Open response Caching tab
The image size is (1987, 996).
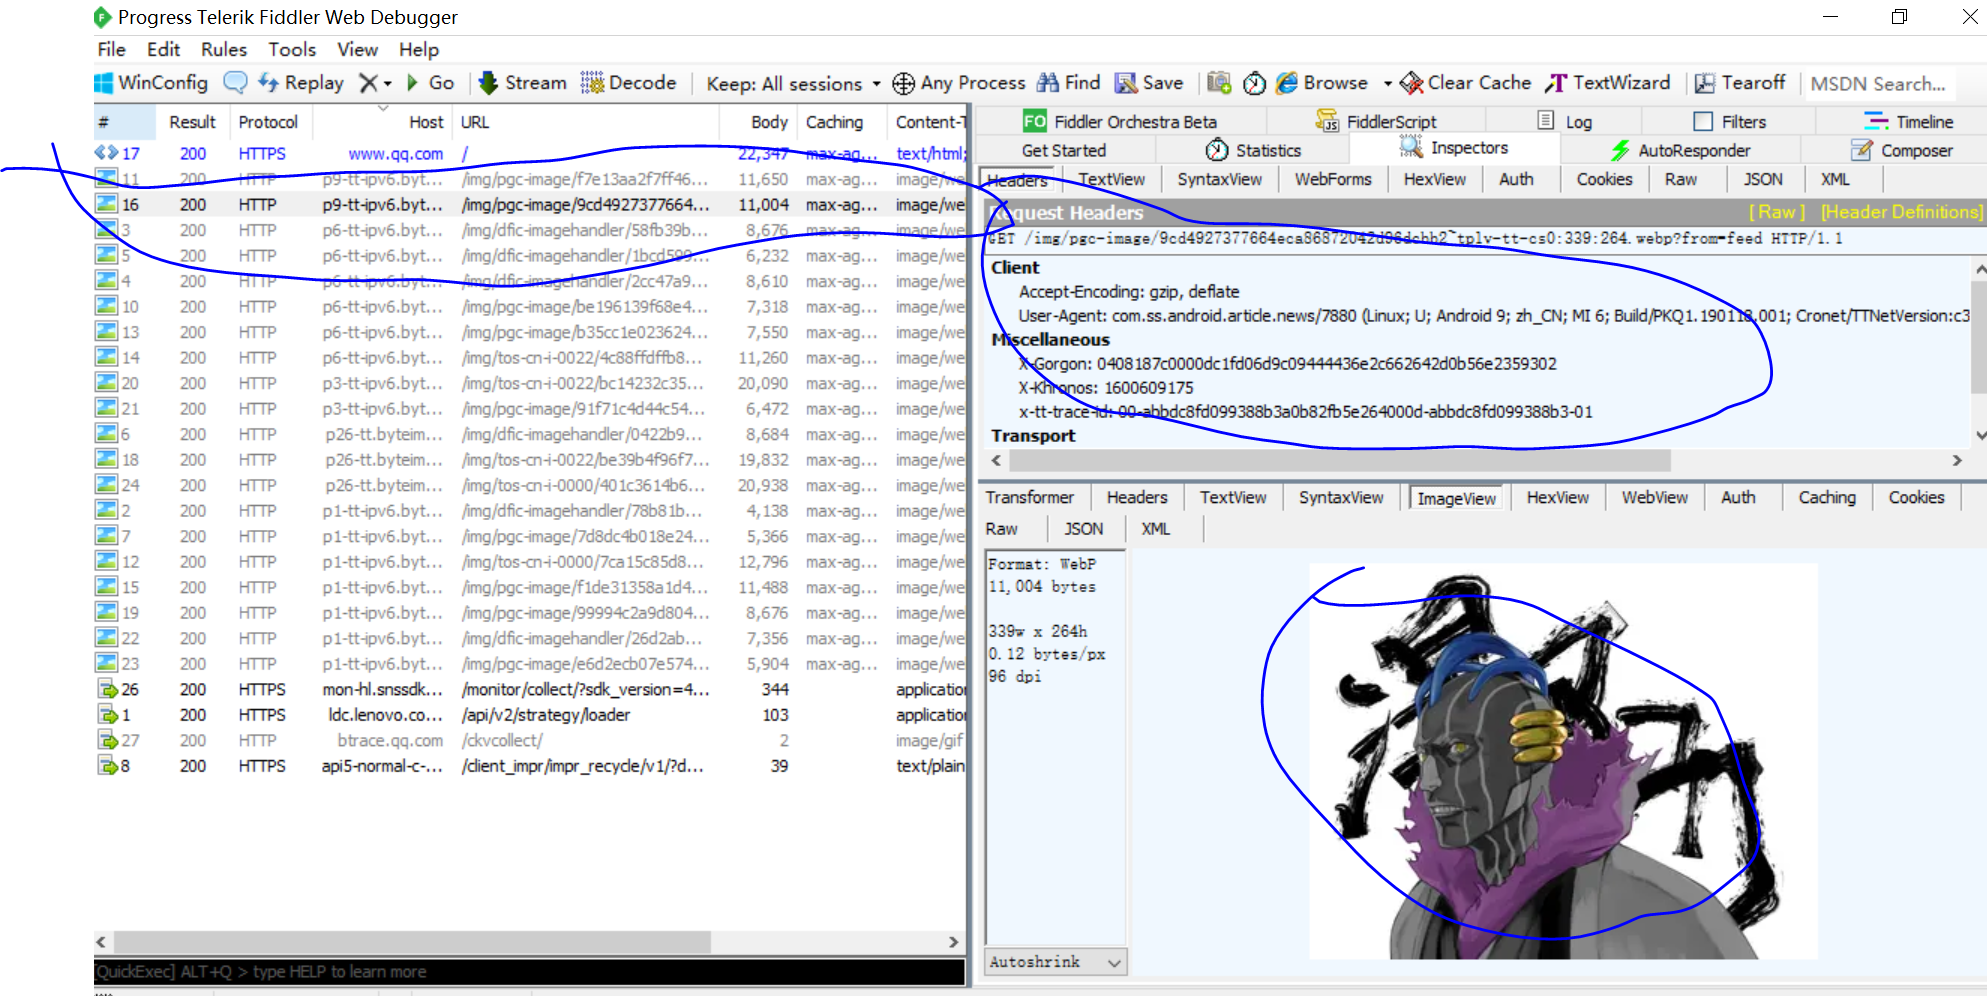(x=1827, y=498)
